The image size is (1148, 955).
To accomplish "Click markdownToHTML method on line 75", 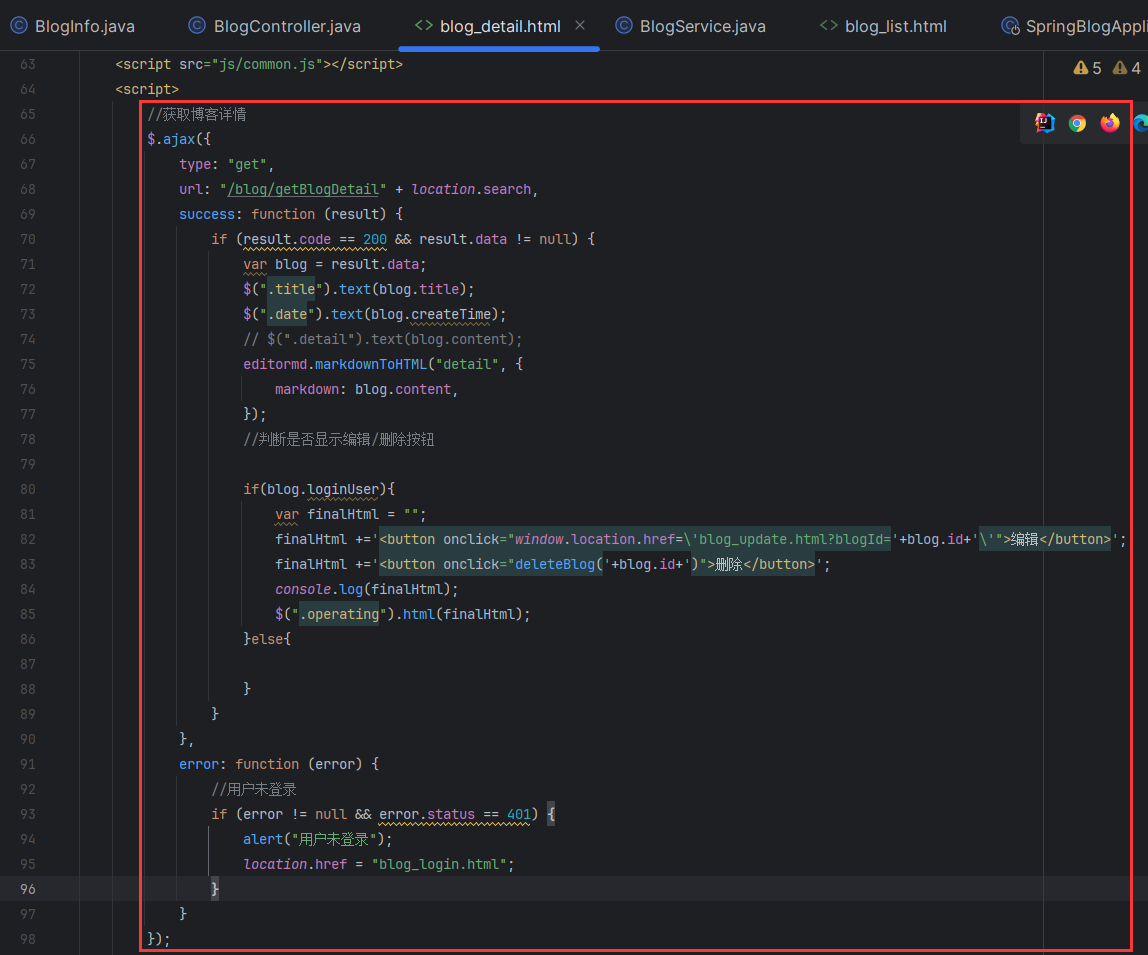I will click(370, 364).
